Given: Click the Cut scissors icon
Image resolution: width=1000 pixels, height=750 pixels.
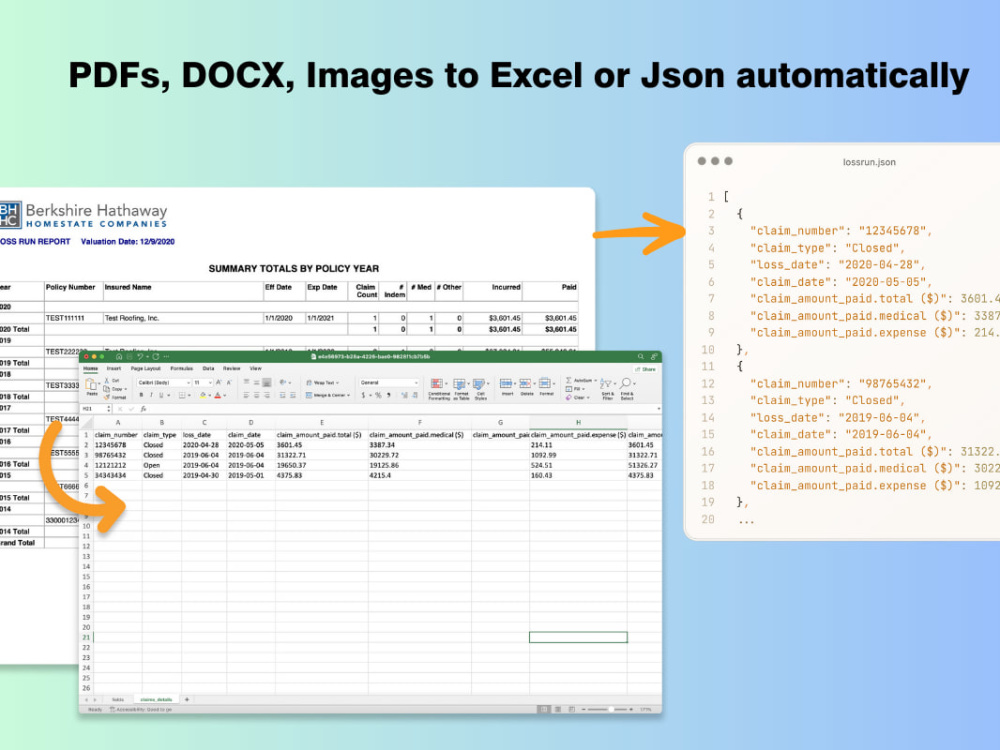Looking at the screenshot, I should (107, 381).
